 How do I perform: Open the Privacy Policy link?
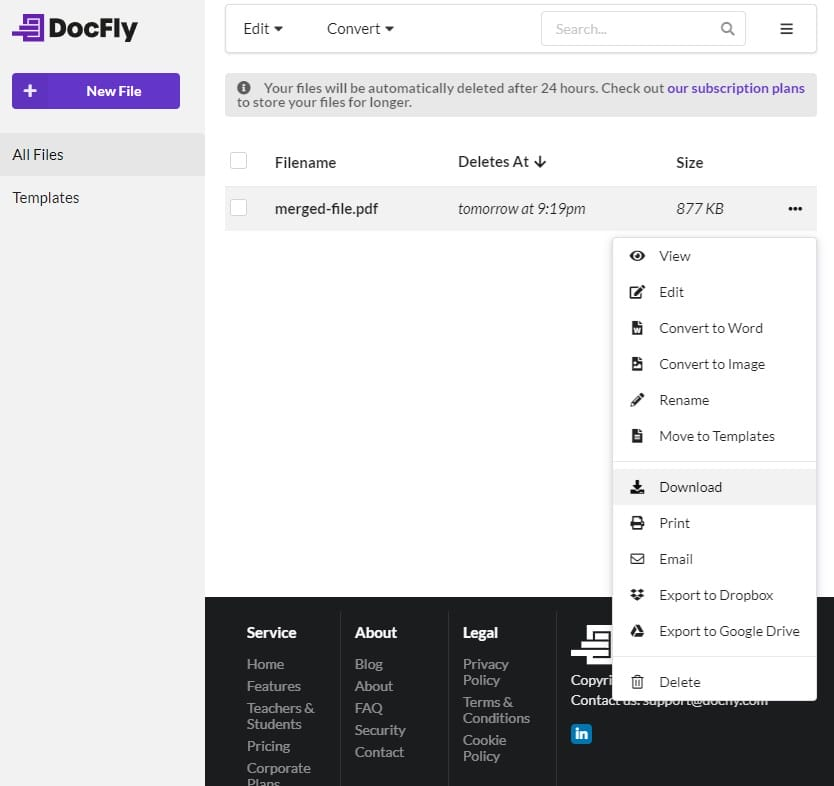coord(485,672)
